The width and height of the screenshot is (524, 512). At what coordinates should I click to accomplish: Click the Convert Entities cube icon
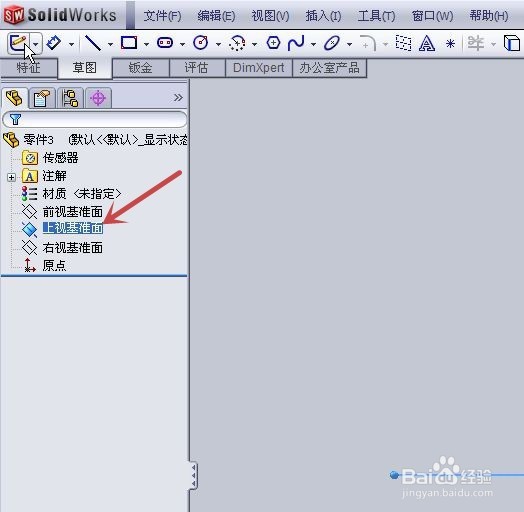point(512,43)
